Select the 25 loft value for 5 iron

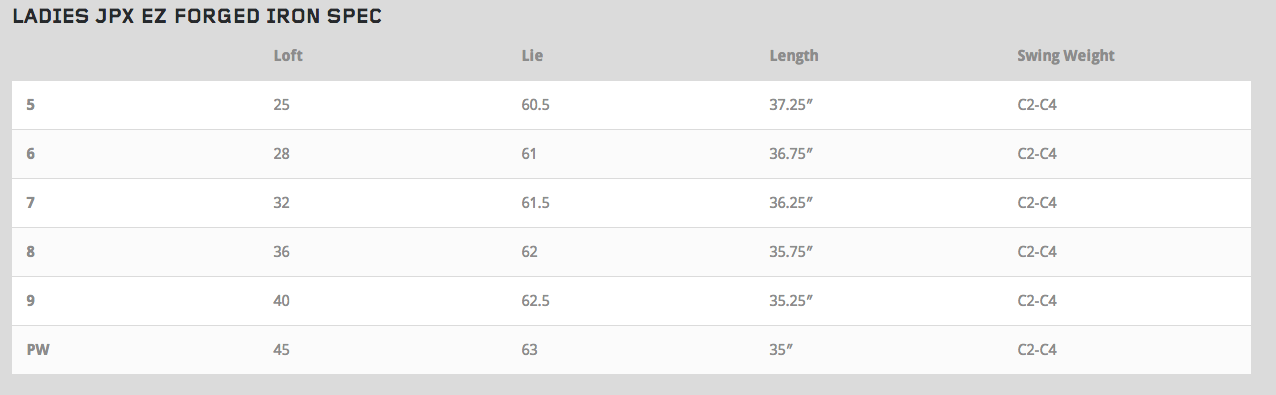point(281,104)
